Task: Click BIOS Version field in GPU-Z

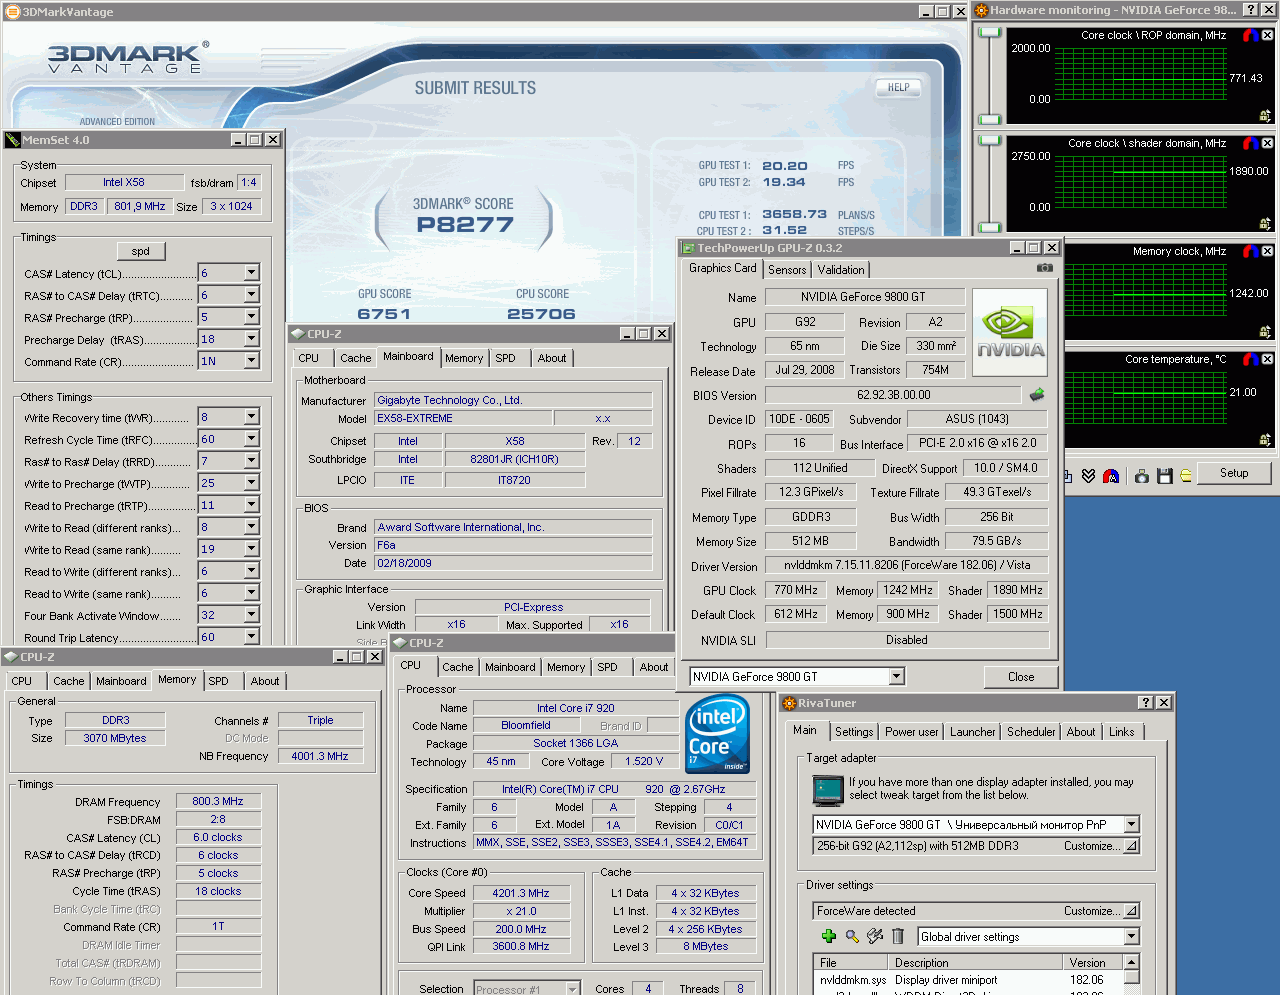Action: point(893,395)
